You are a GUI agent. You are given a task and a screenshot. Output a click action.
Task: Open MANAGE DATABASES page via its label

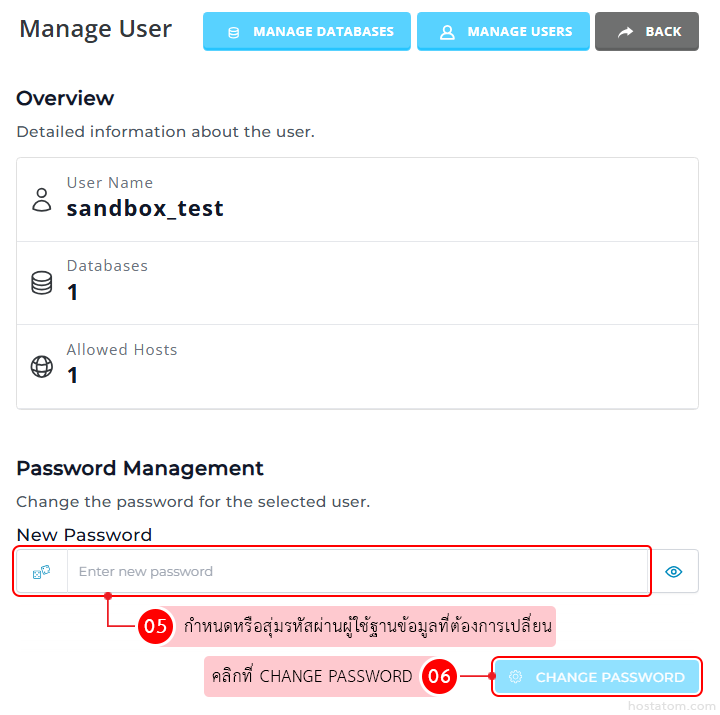(x=323, y=32)
